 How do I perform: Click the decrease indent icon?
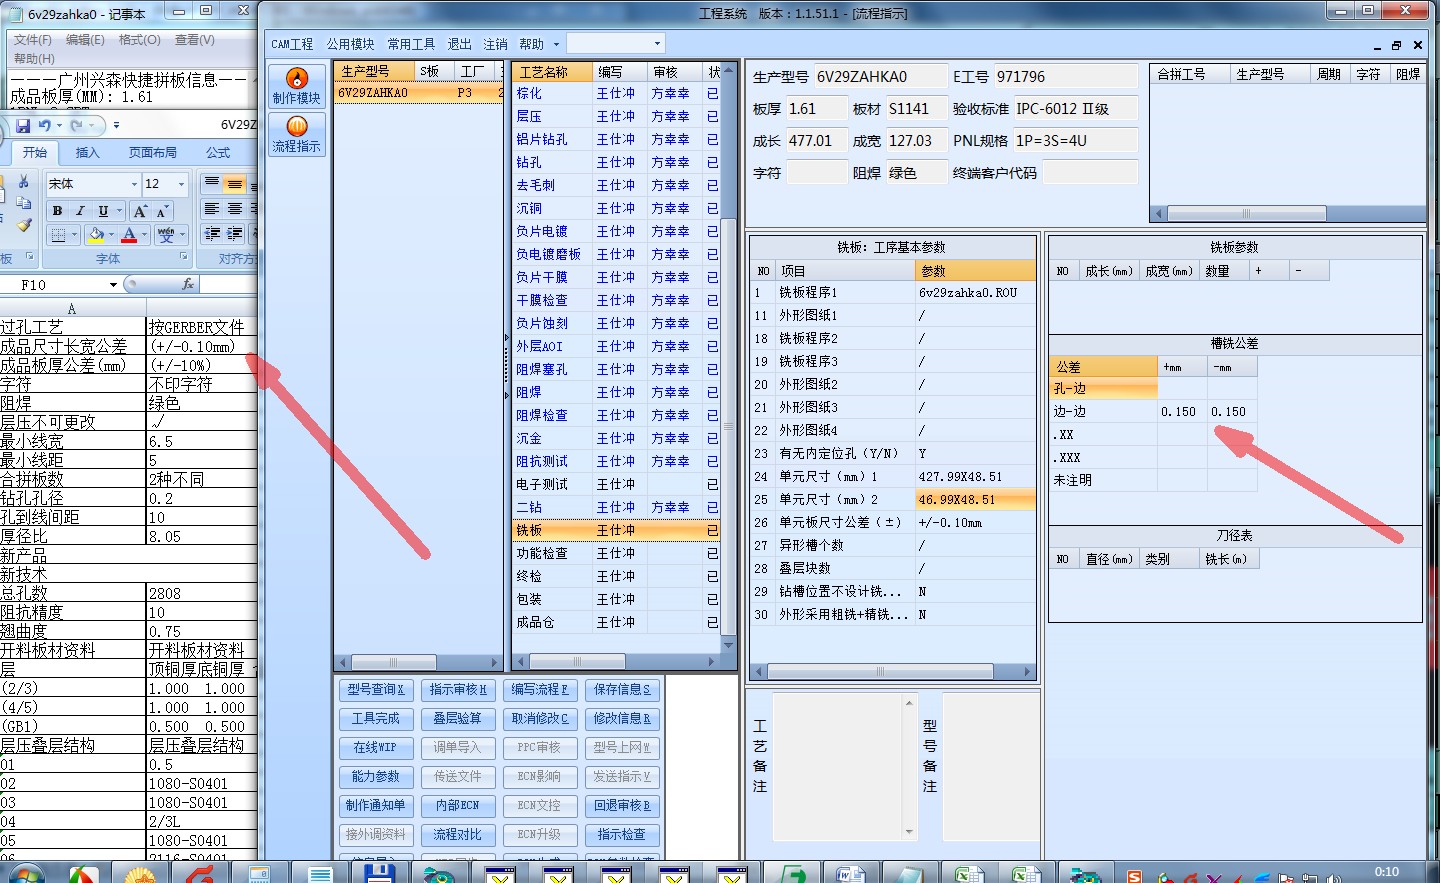(212, 233)
